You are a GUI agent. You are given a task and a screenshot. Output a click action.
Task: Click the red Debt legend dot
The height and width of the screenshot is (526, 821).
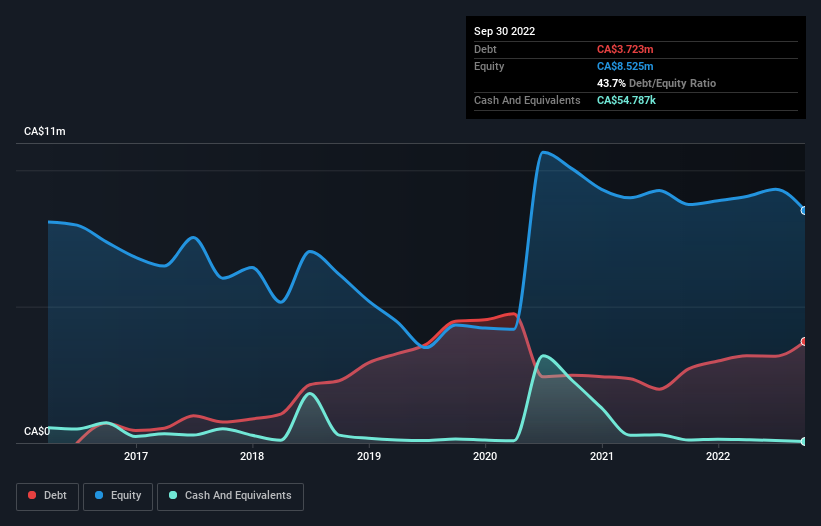(x=32, y=495)
